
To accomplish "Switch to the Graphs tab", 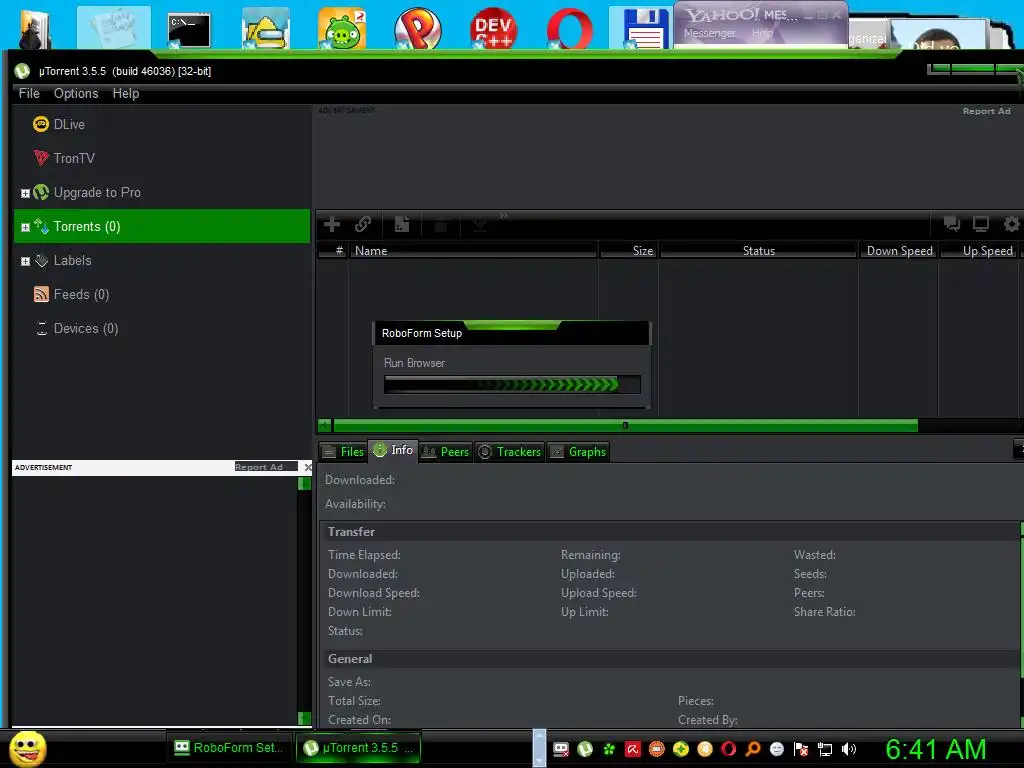I will pos(578,451).
